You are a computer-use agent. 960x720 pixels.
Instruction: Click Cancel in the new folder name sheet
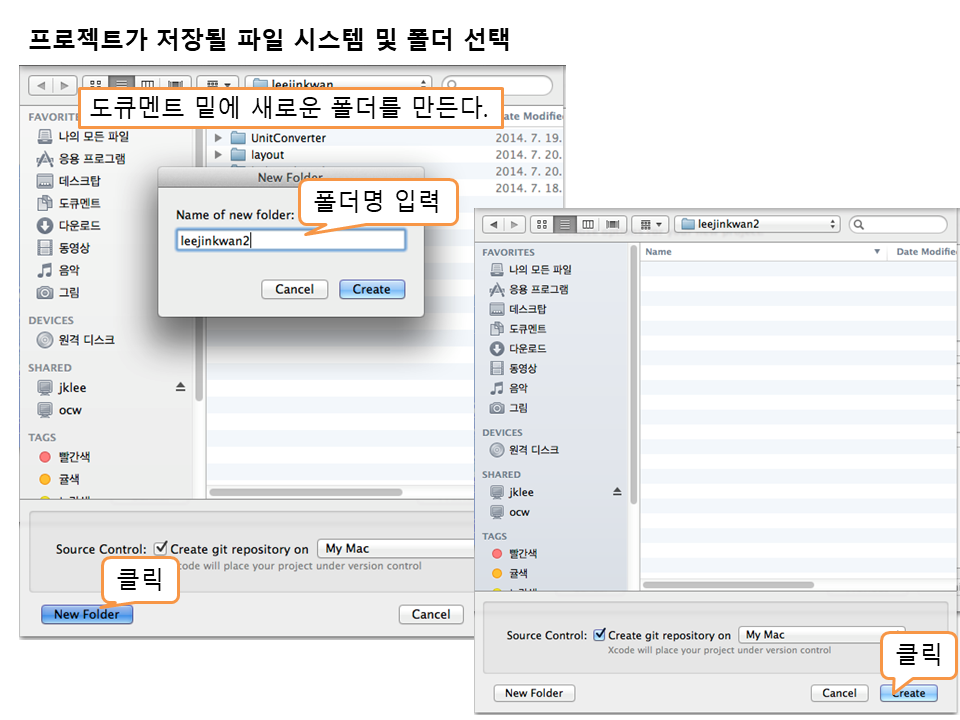[x=294, y=289]
